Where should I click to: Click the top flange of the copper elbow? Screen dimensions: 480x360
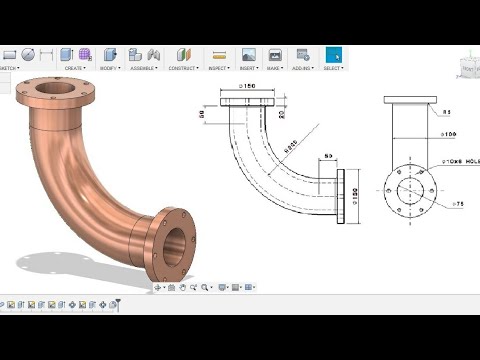tap(55, 92)
